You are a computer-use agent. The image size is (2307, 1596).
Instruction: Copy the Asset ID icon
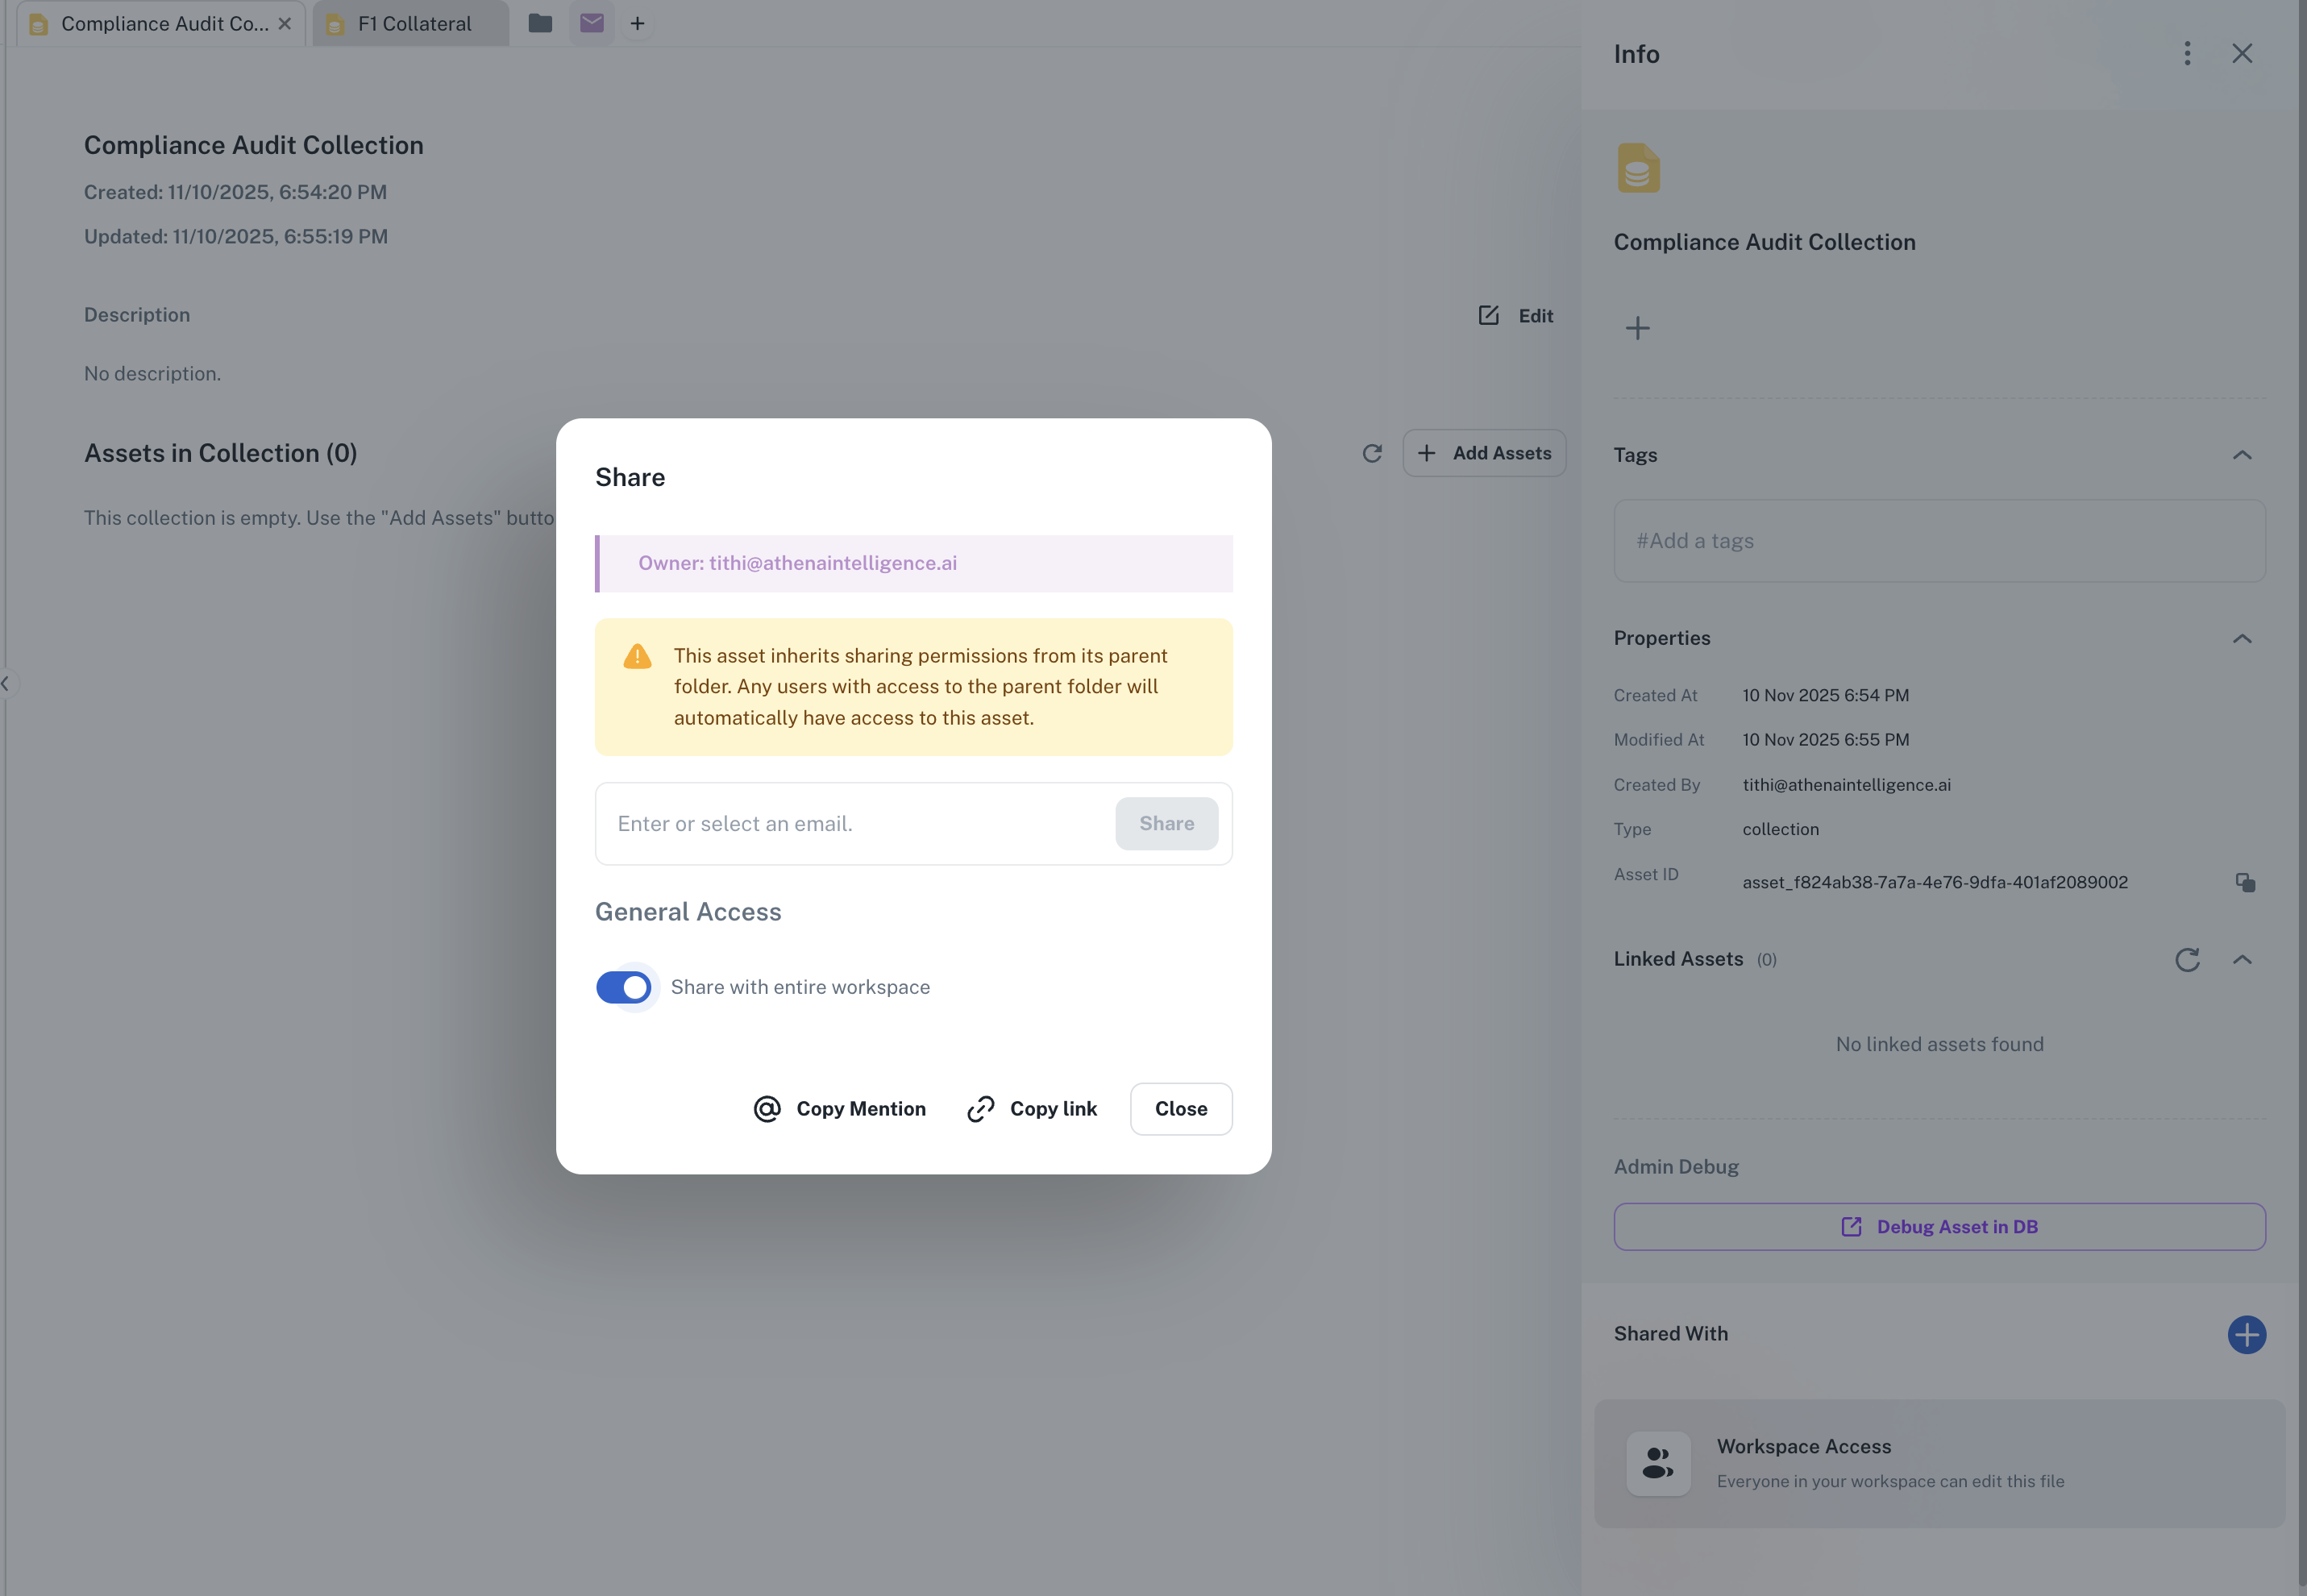point(2245,882)
